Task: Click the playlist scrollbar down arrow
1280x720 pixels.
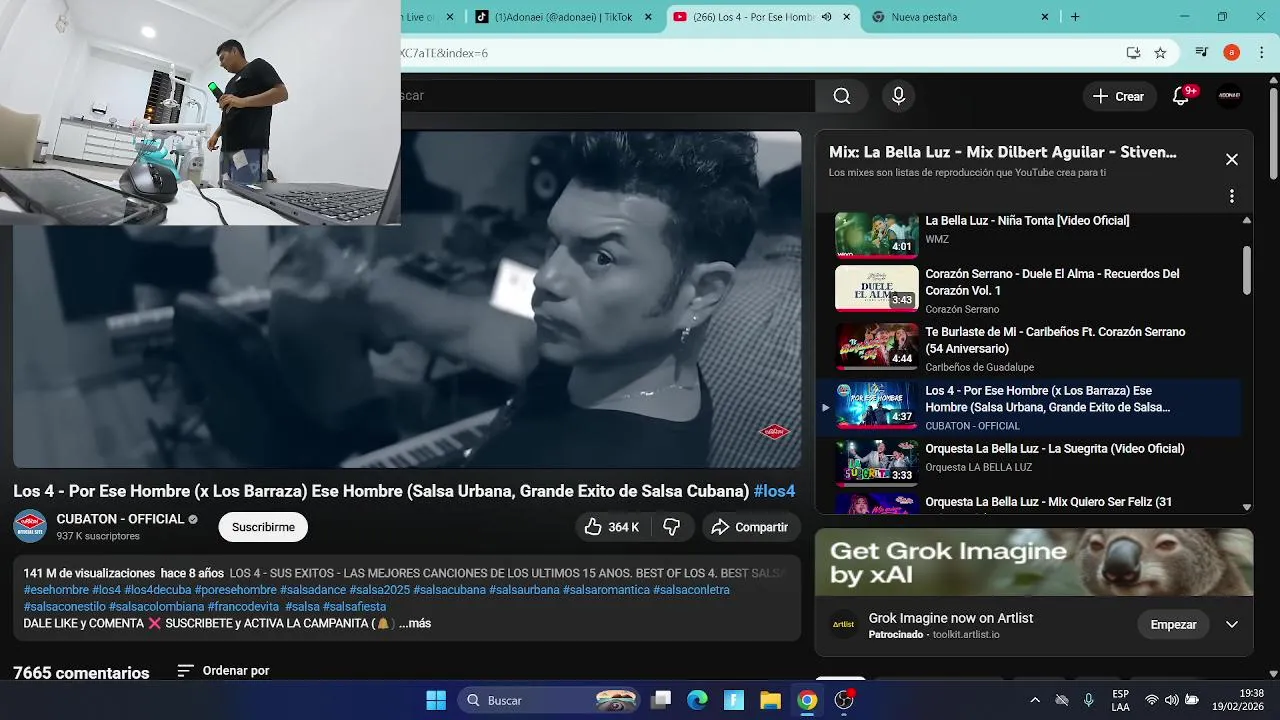Action: 1246,507
